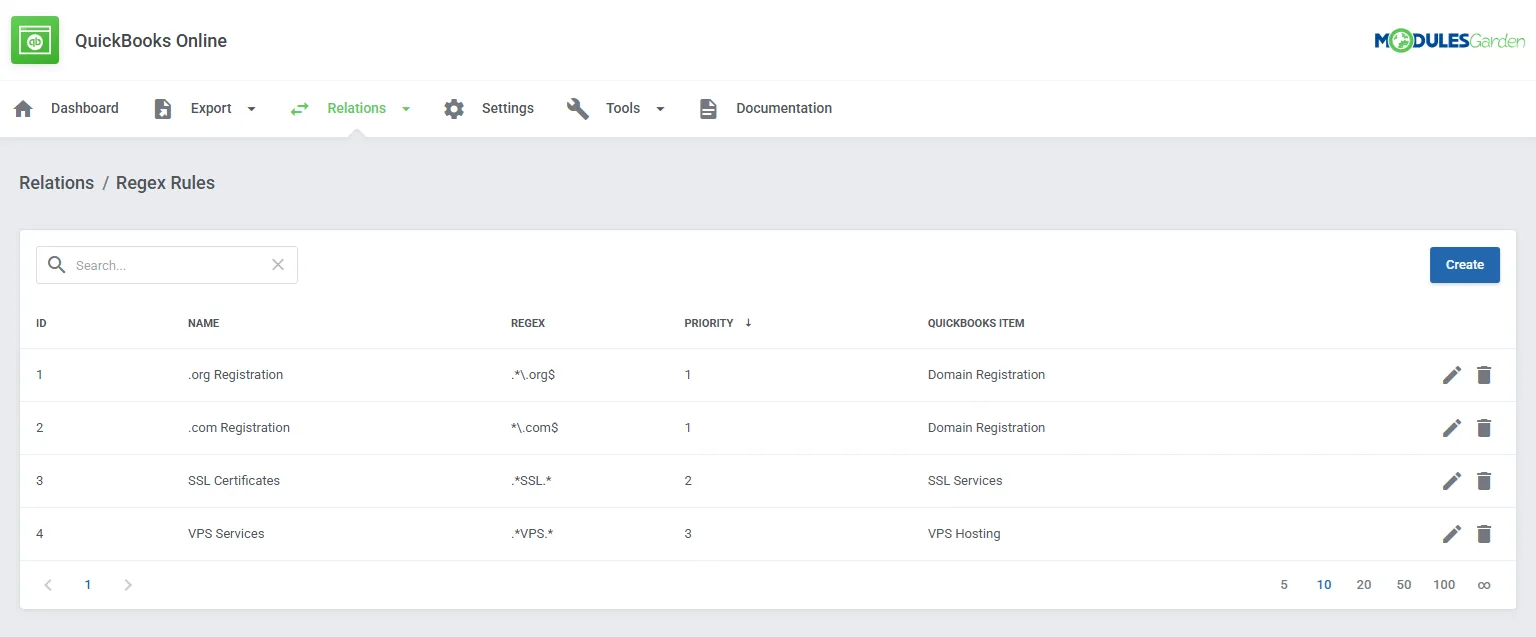Show unlimited rows with infinity symbol
Viewport: 1536px width, 637px height.
pos(1484,585)
